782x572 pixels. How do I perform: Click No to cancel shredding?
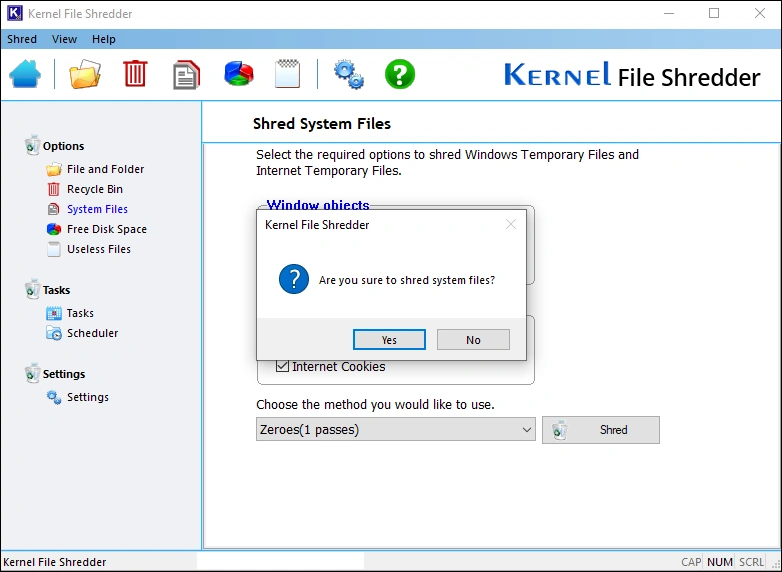pos(473,340)
